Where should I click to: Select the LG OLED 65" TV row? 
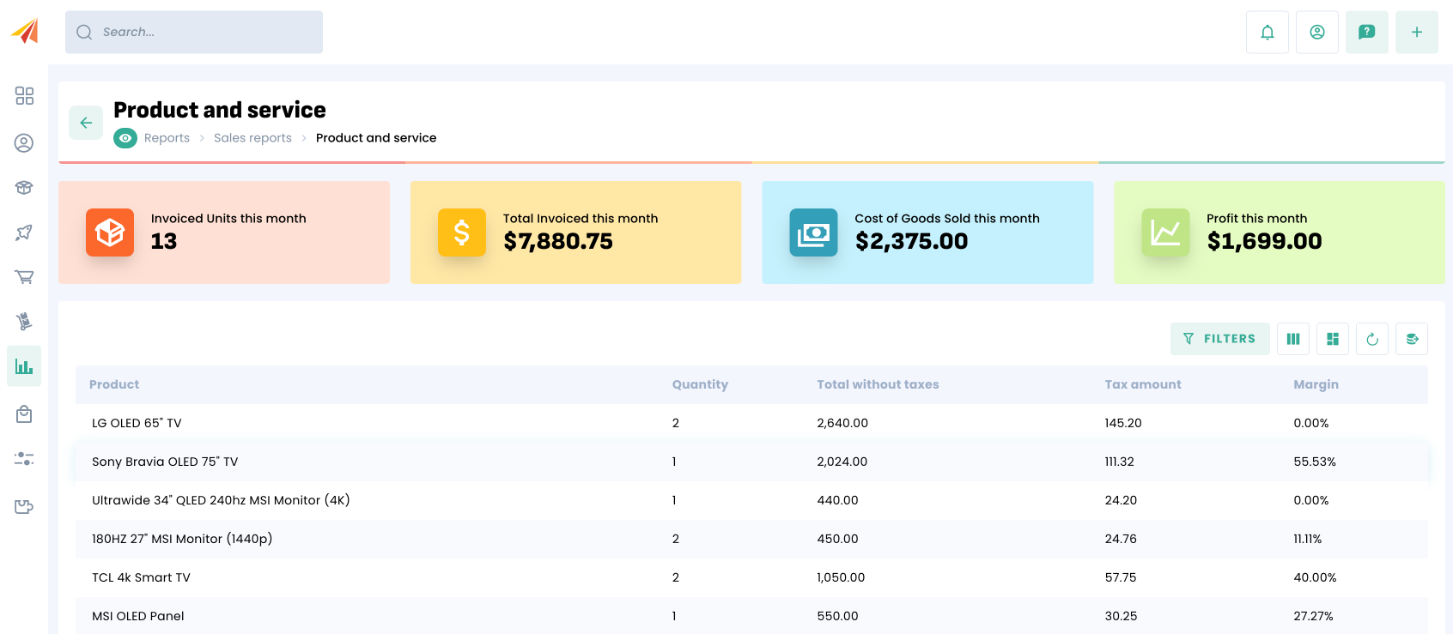[x=752, y=423]
